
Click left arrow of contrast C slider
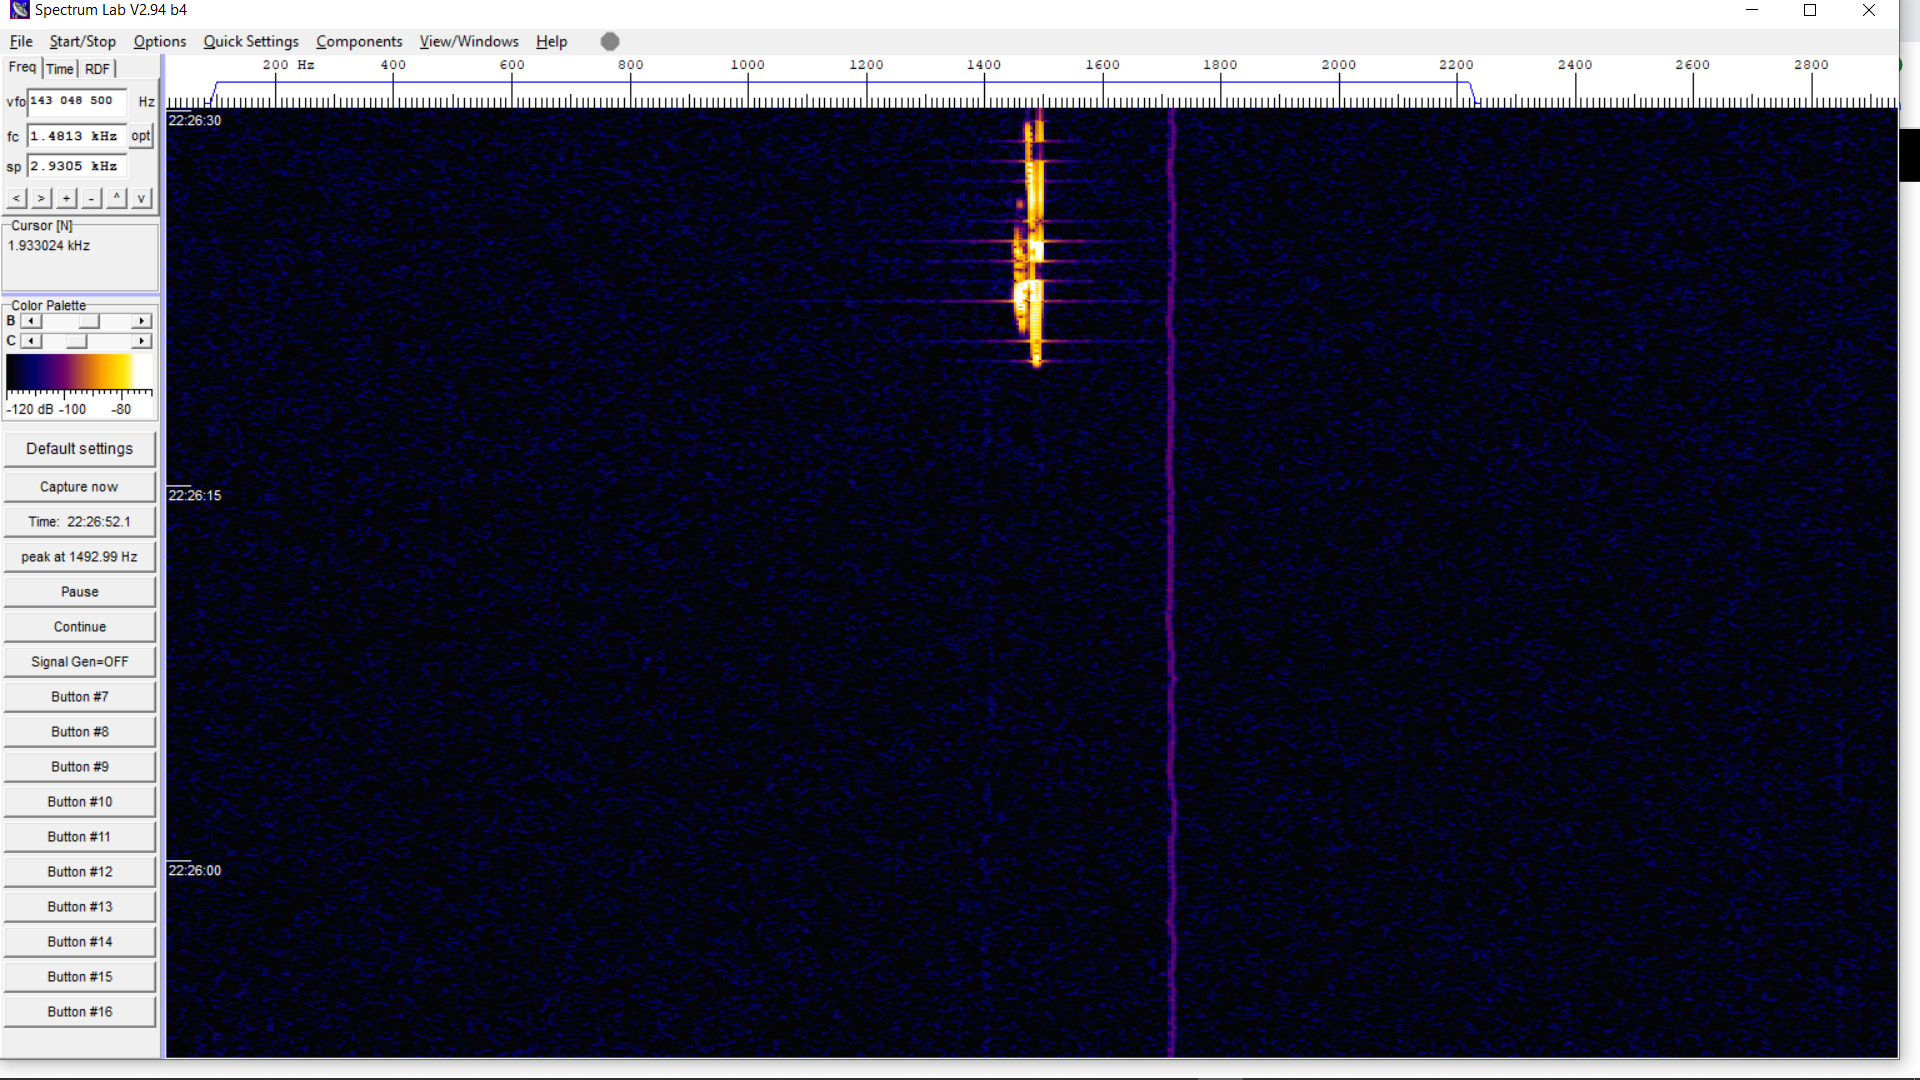pyautogui.click(x=31, y=341)
